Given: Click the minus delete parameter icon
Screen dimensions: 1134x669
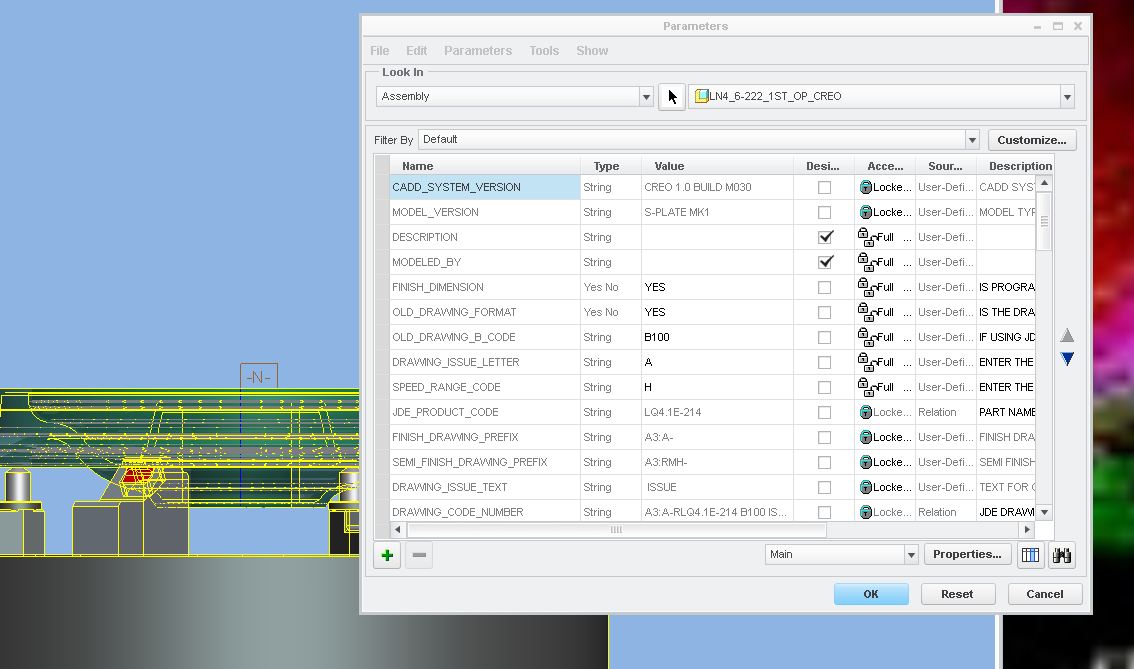Looking at the screenshot, I should coord(419,555).
